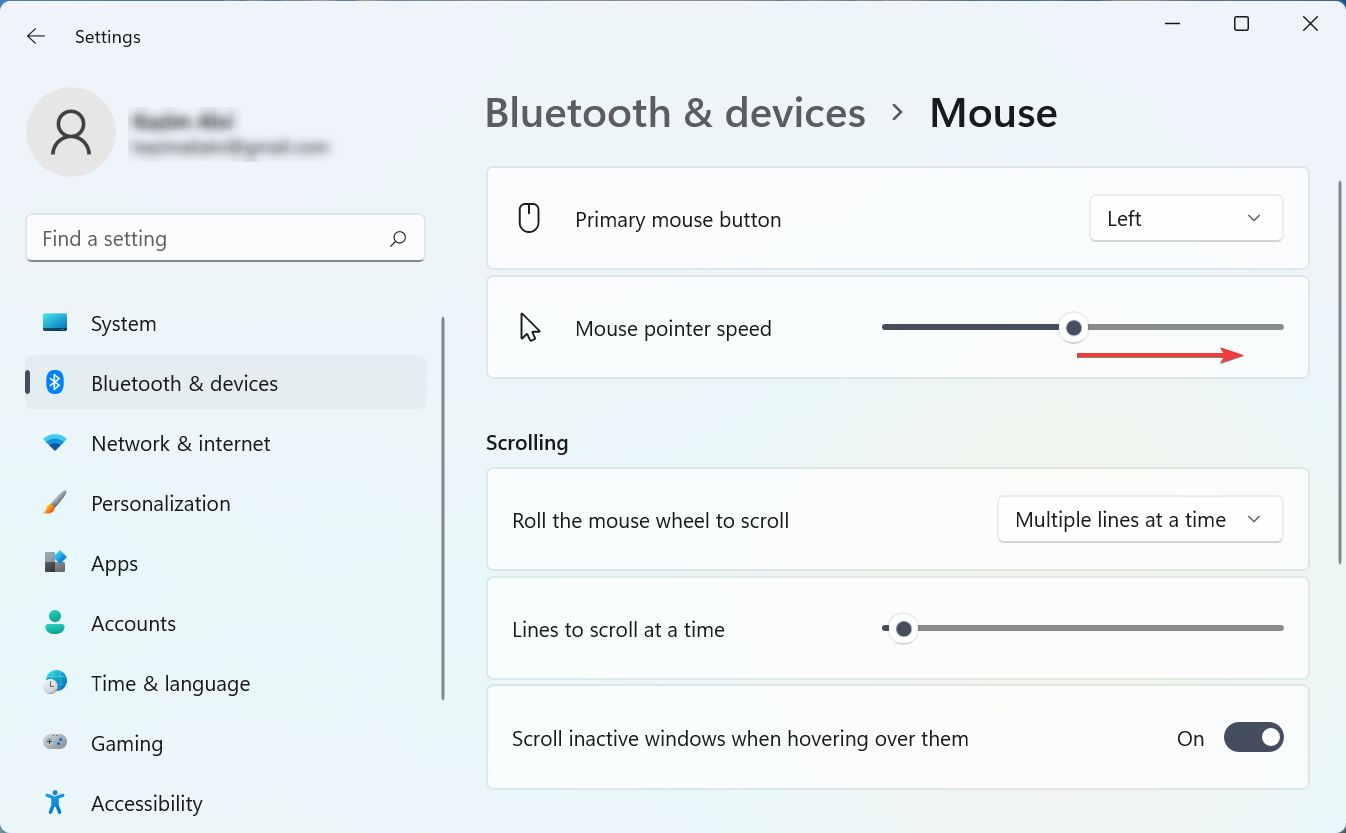Open the Left selection dropdown arrow
The image size is (1346, 833).
point(1254,218)
